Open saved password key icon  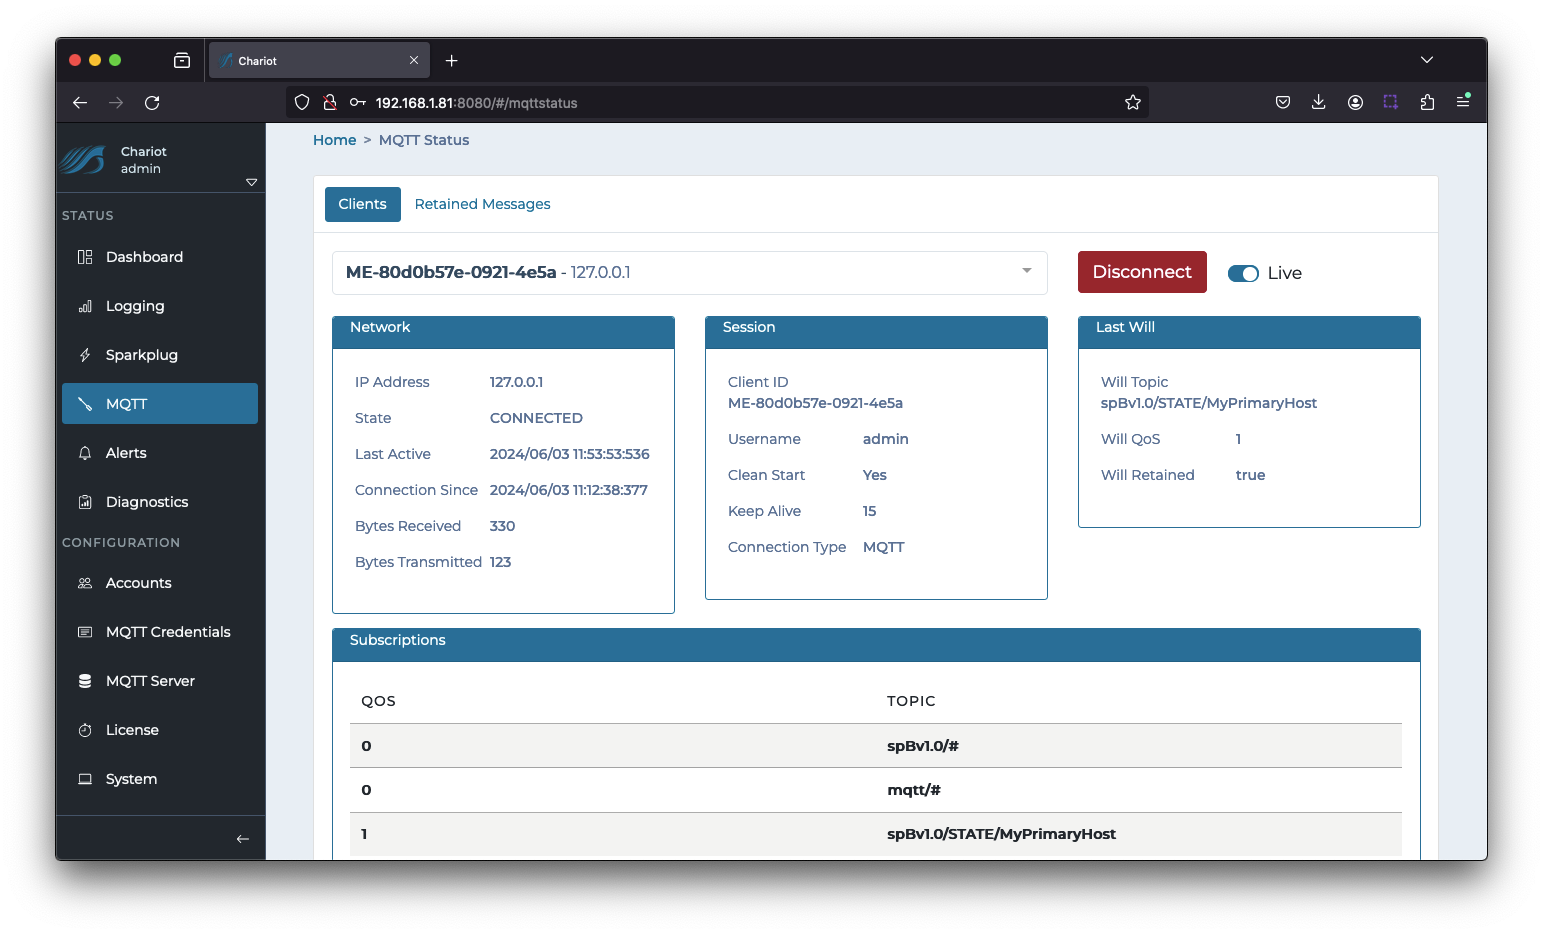click(357, 102)
